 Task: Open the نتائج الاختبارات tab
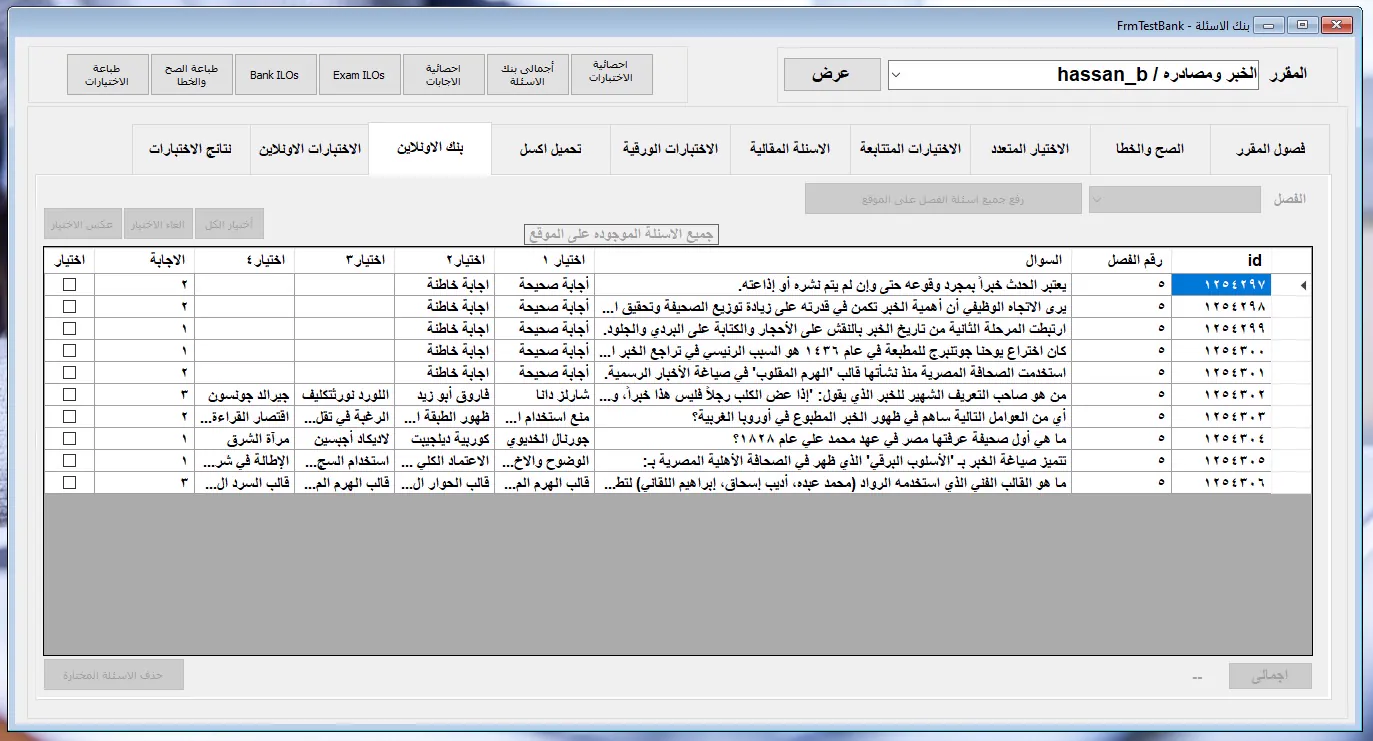tap(191, 149)
